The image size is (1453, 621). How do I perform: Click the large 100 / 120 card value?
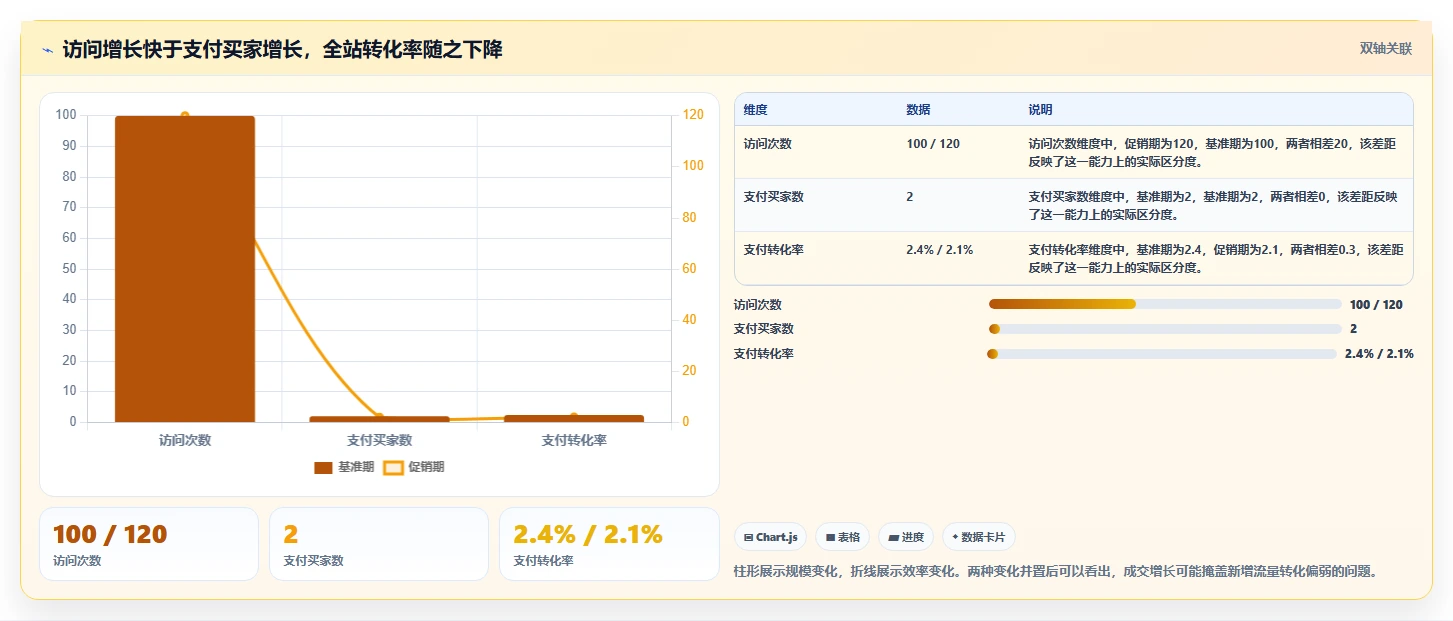pos(110,535)
